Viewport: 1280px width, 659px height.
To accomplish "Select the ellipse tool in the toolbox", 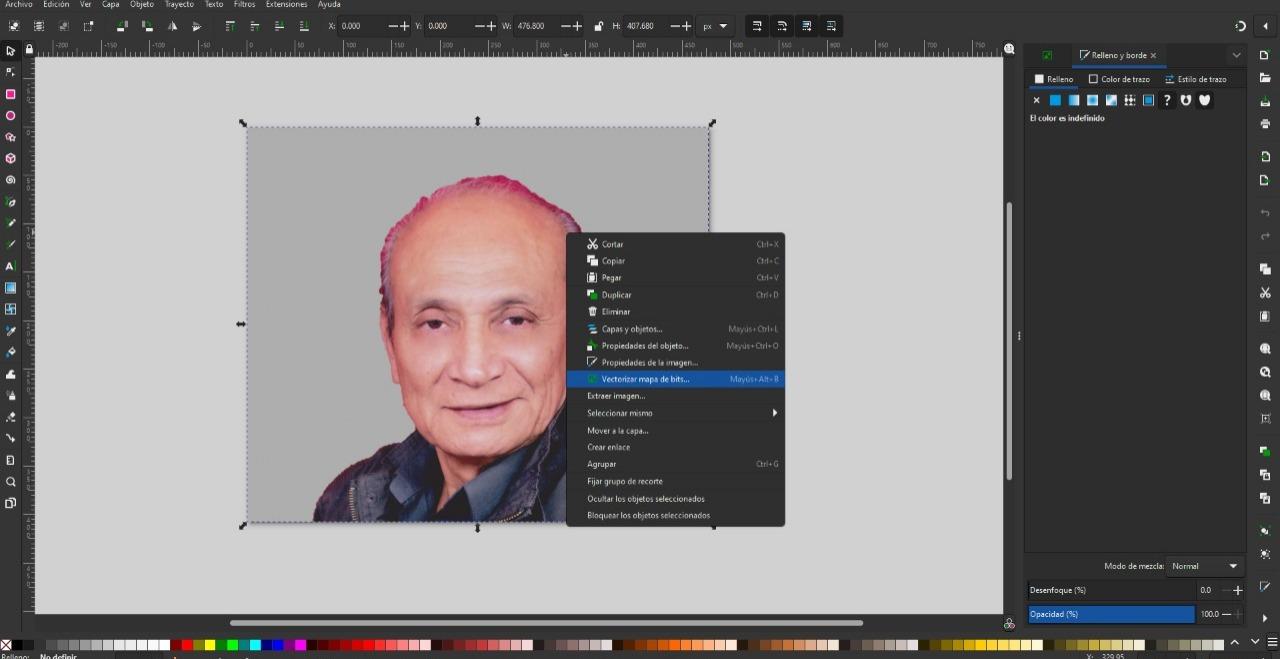I will (11, 116).
